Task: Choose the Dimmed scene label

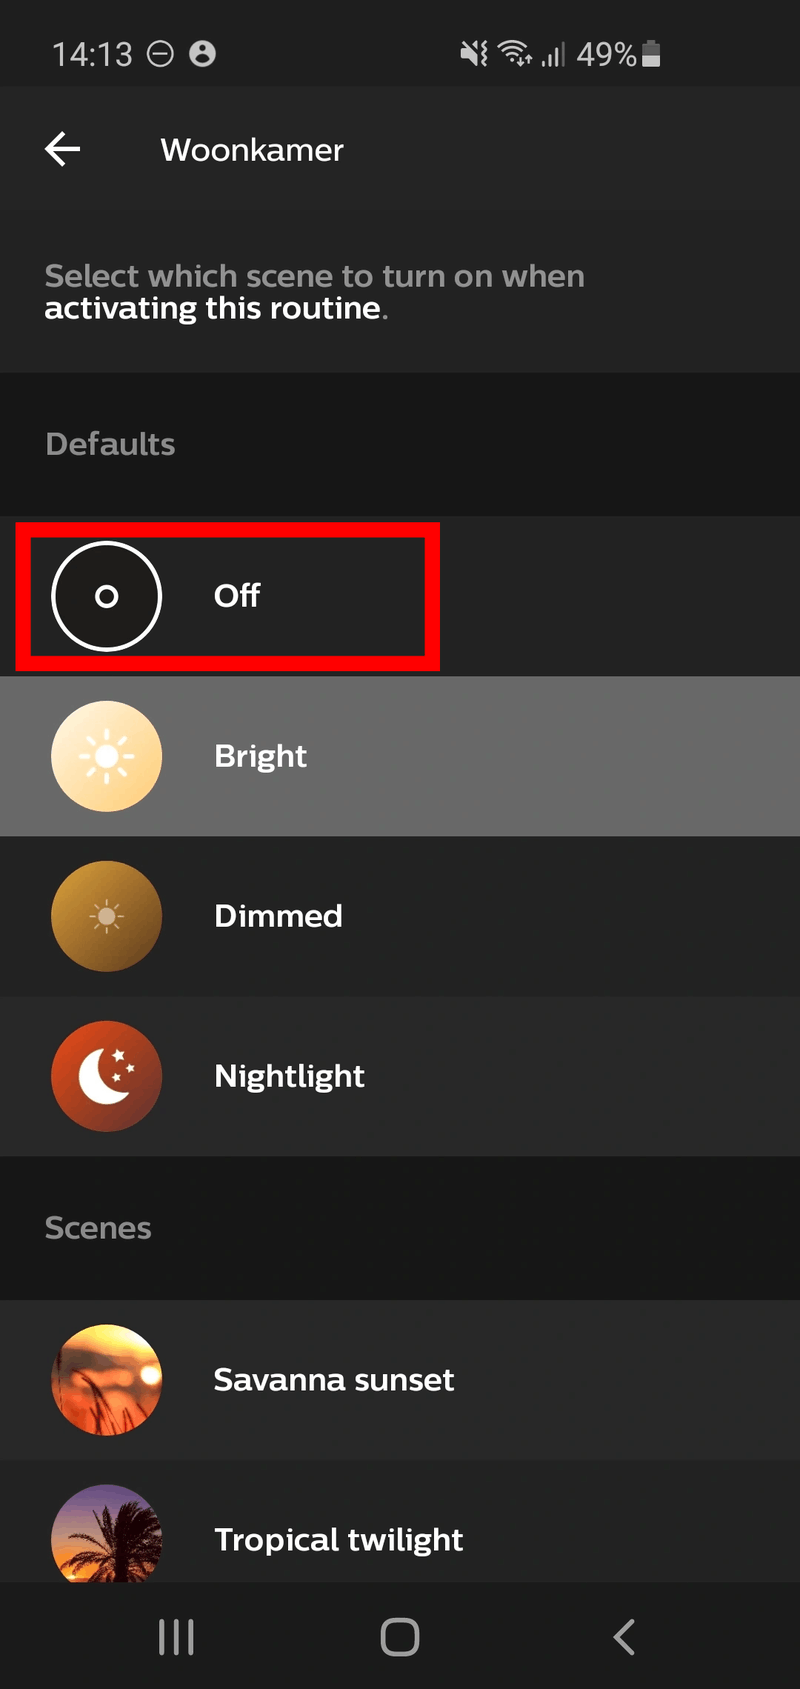Action: pos(278,916)
